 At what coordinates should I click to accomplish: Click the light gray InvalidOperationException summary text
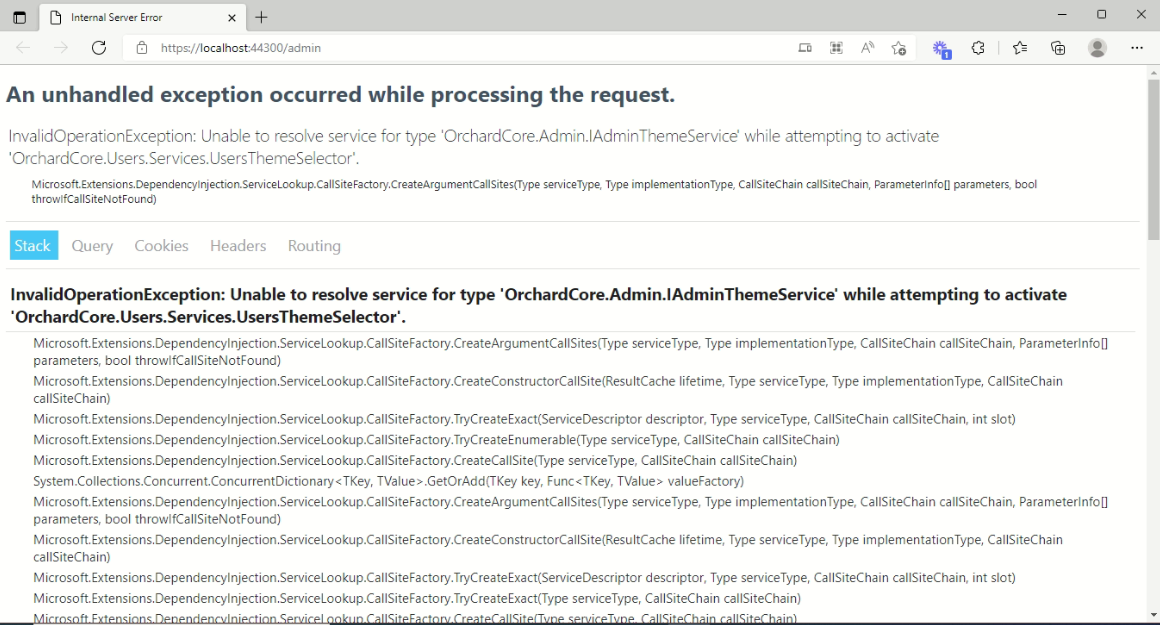tap(473, 147)
